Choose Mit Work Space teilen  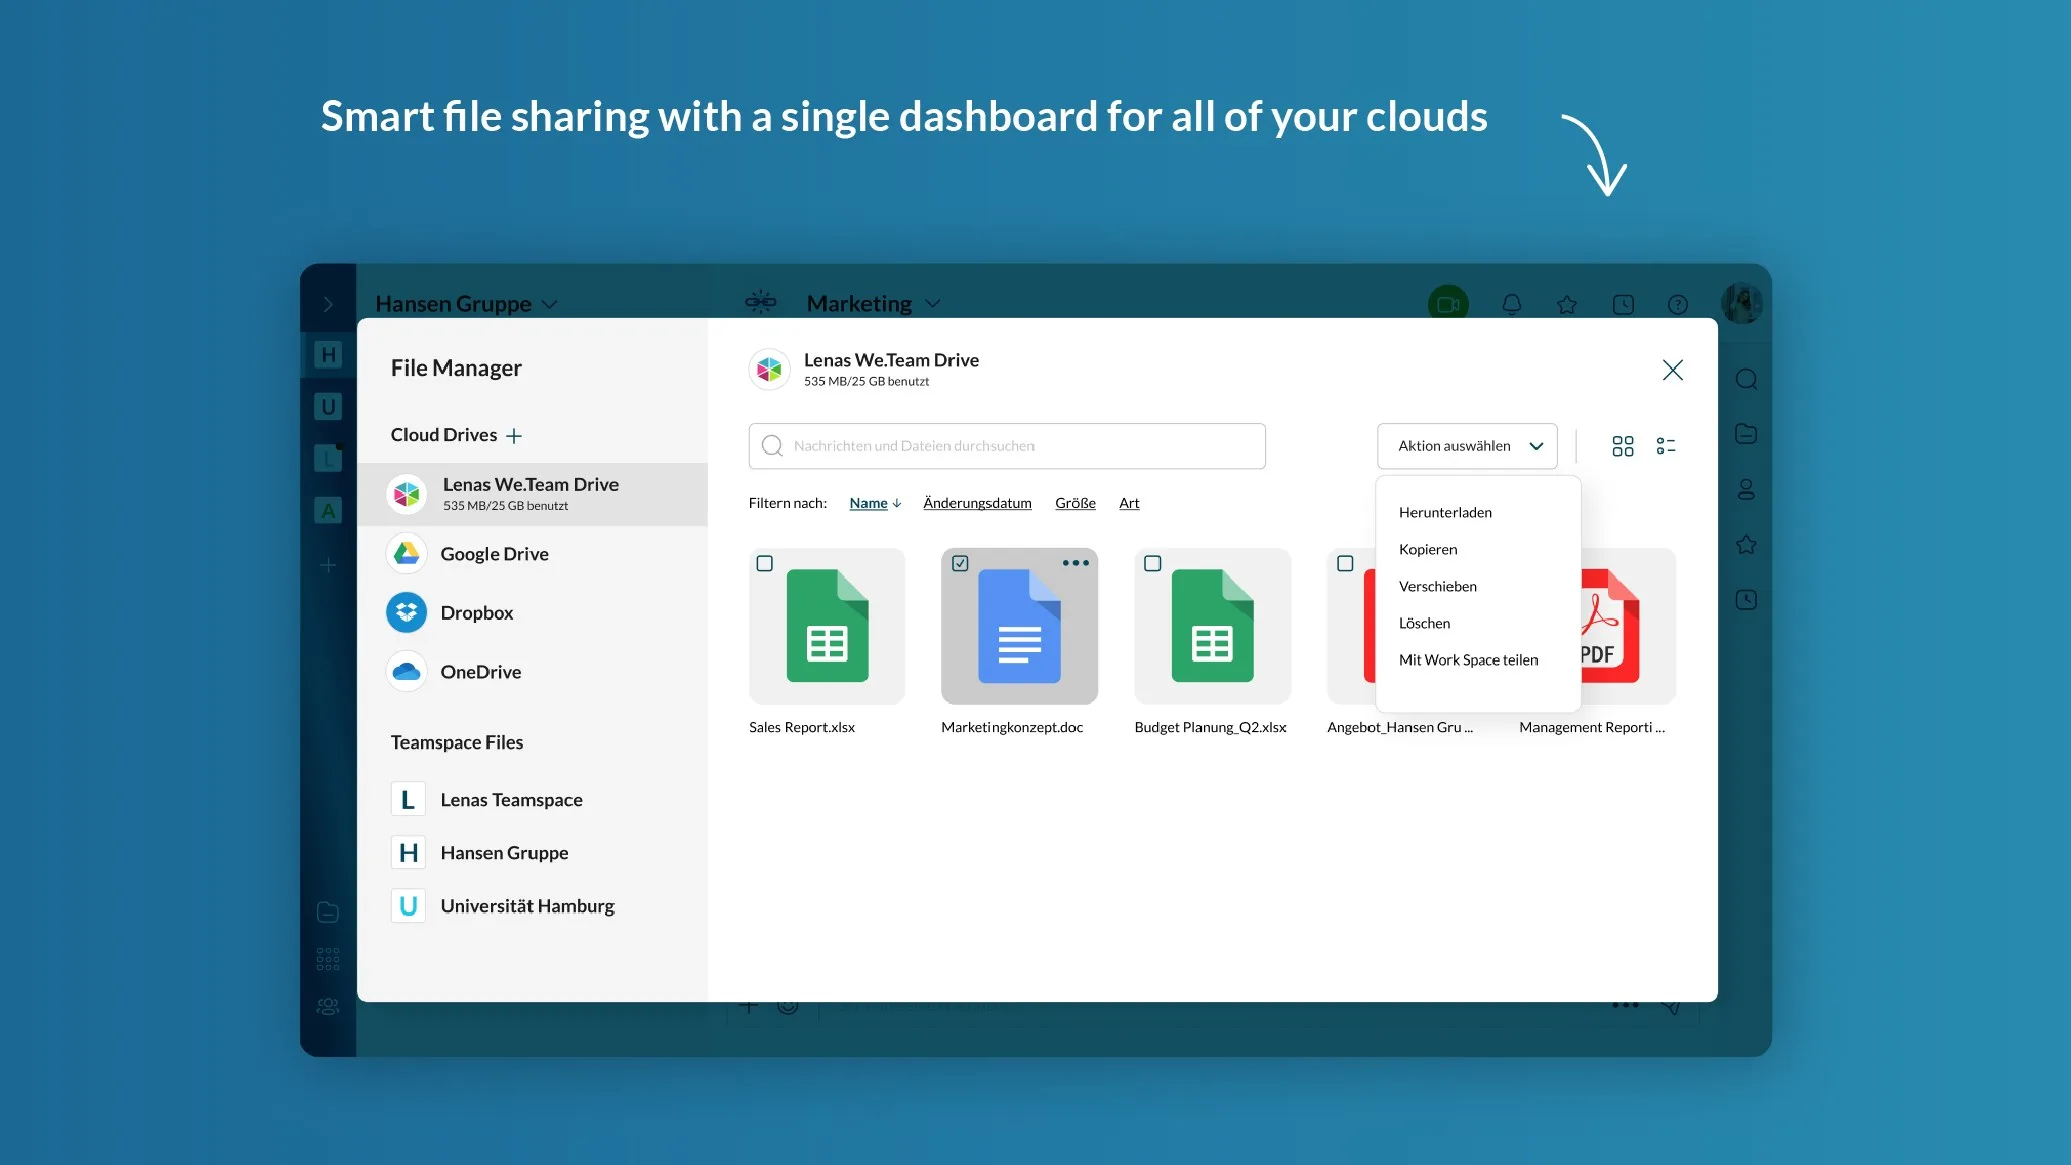pos(1468,661)
